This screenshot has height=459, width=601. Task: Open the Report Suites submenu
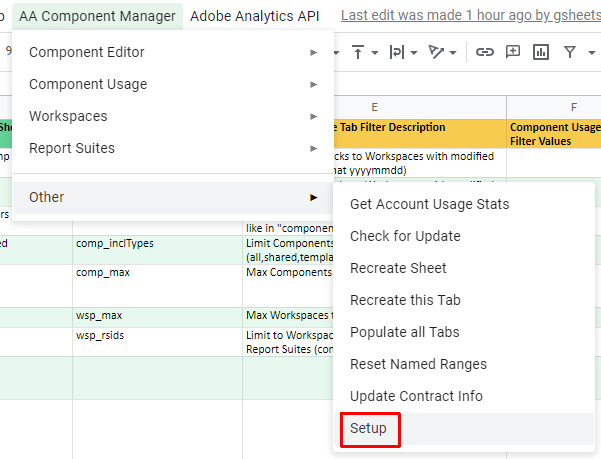pyautogui.click(x=173, y=148)
